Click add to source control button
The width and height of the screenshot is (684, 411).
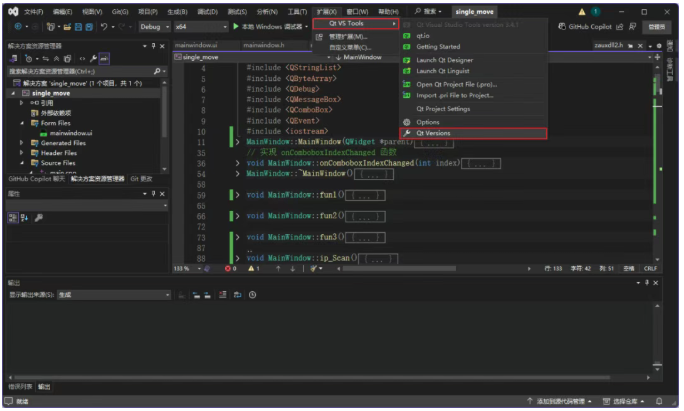tap(560, 401)
